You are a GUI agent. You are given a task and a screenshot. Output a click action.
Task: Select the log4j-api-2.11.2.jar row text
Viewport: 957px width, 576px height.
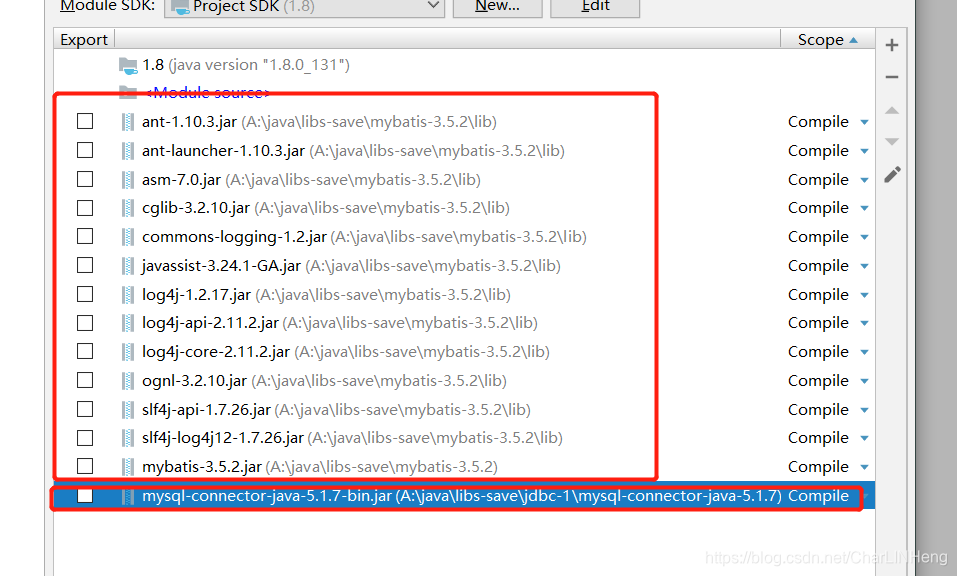point(340,323)
